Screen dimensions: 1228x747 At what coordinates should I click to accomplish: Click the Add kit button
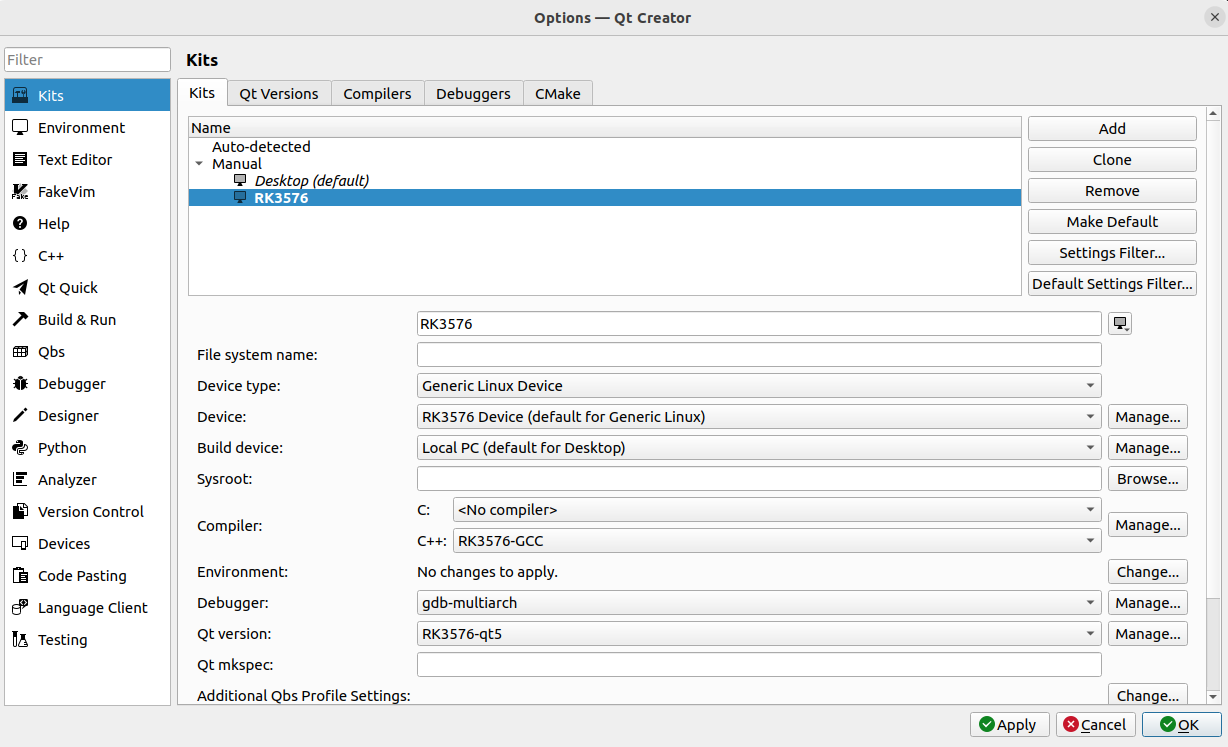(1112, 129)
